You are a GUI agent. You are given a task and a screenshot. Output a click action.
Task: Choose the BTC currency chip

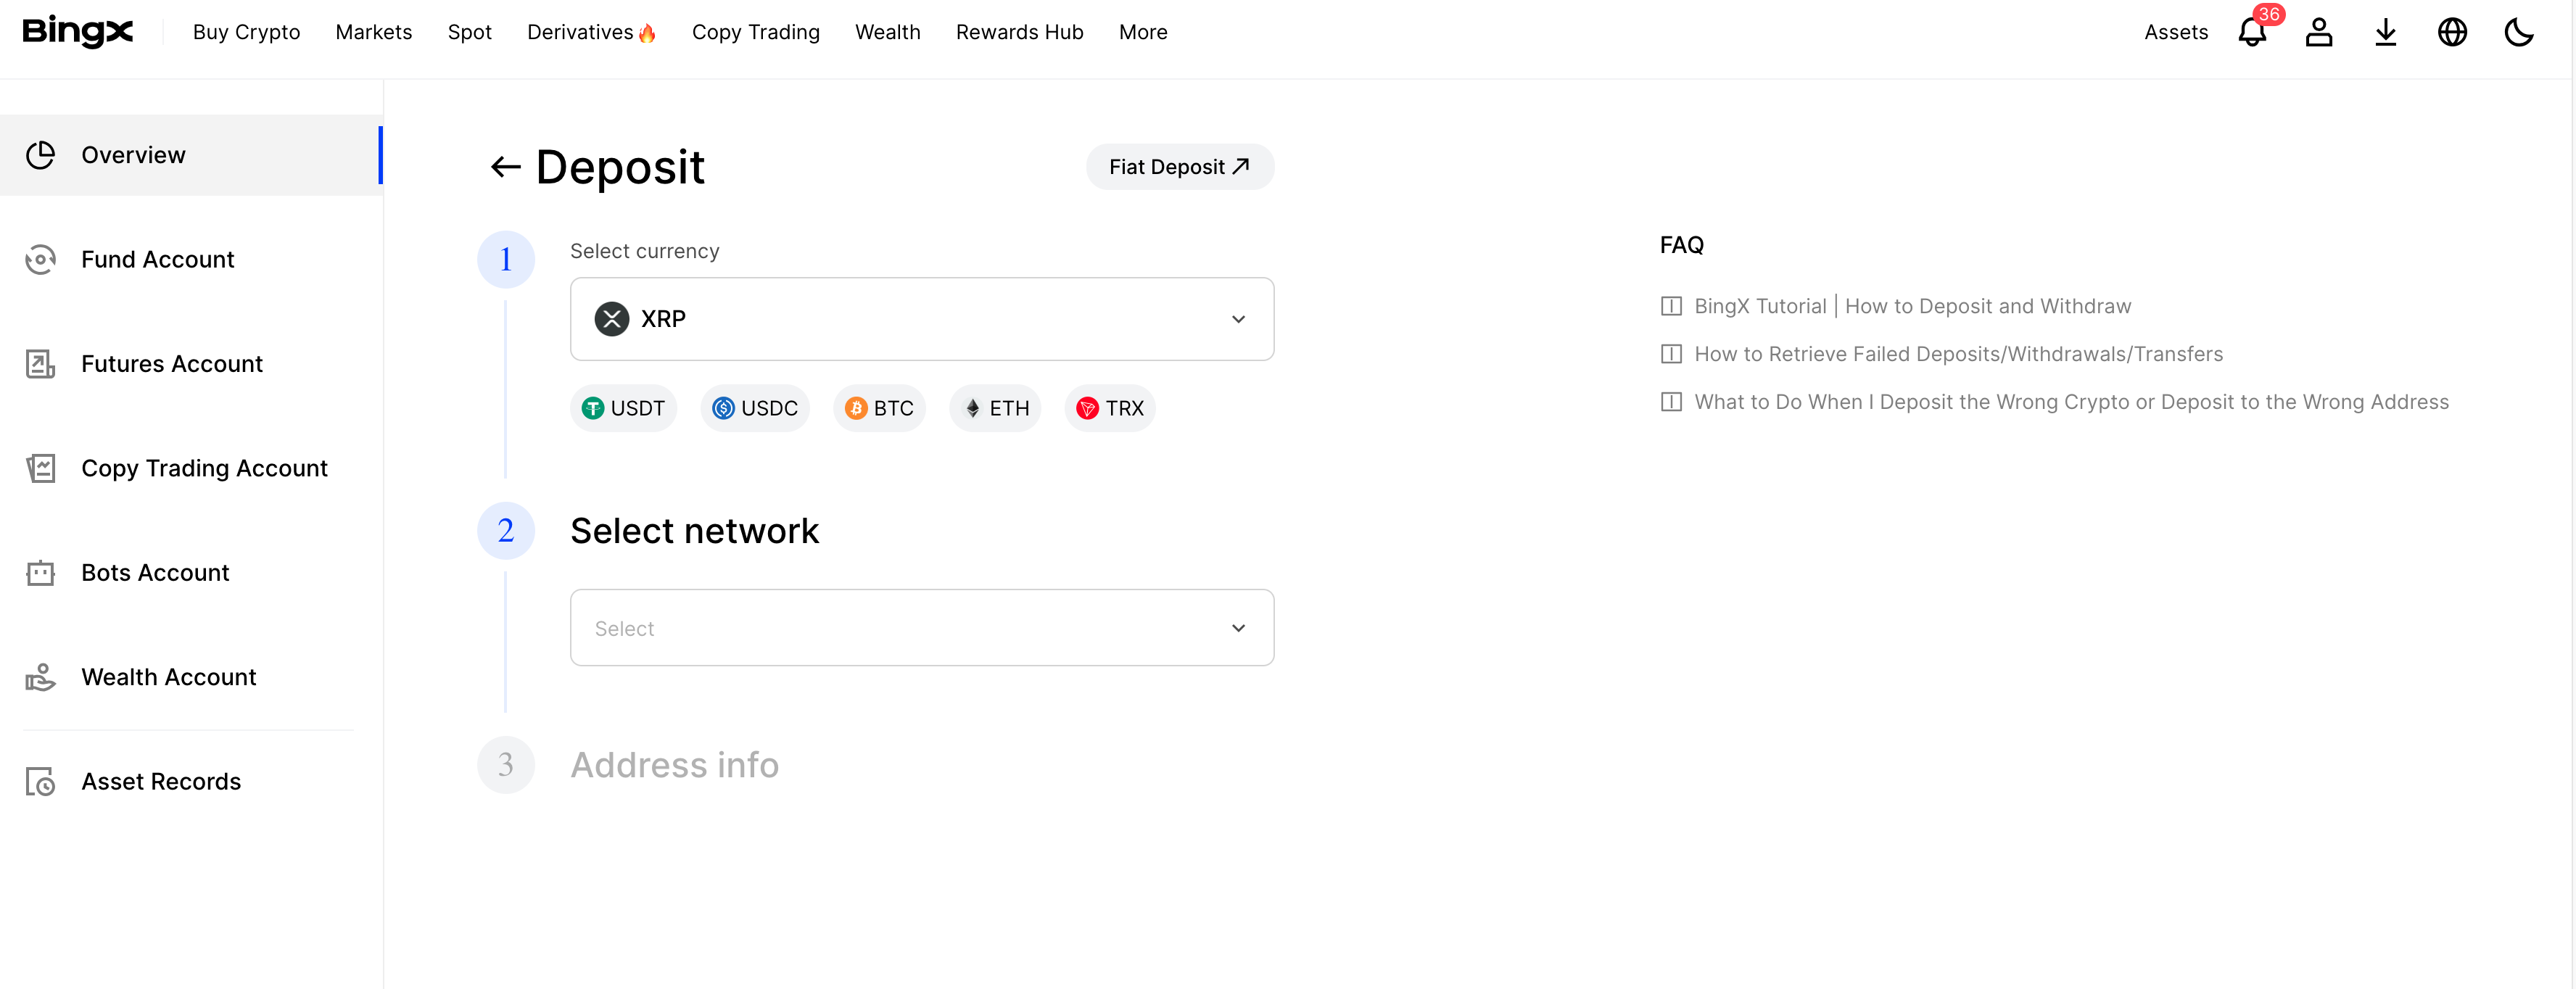(879, 408)
